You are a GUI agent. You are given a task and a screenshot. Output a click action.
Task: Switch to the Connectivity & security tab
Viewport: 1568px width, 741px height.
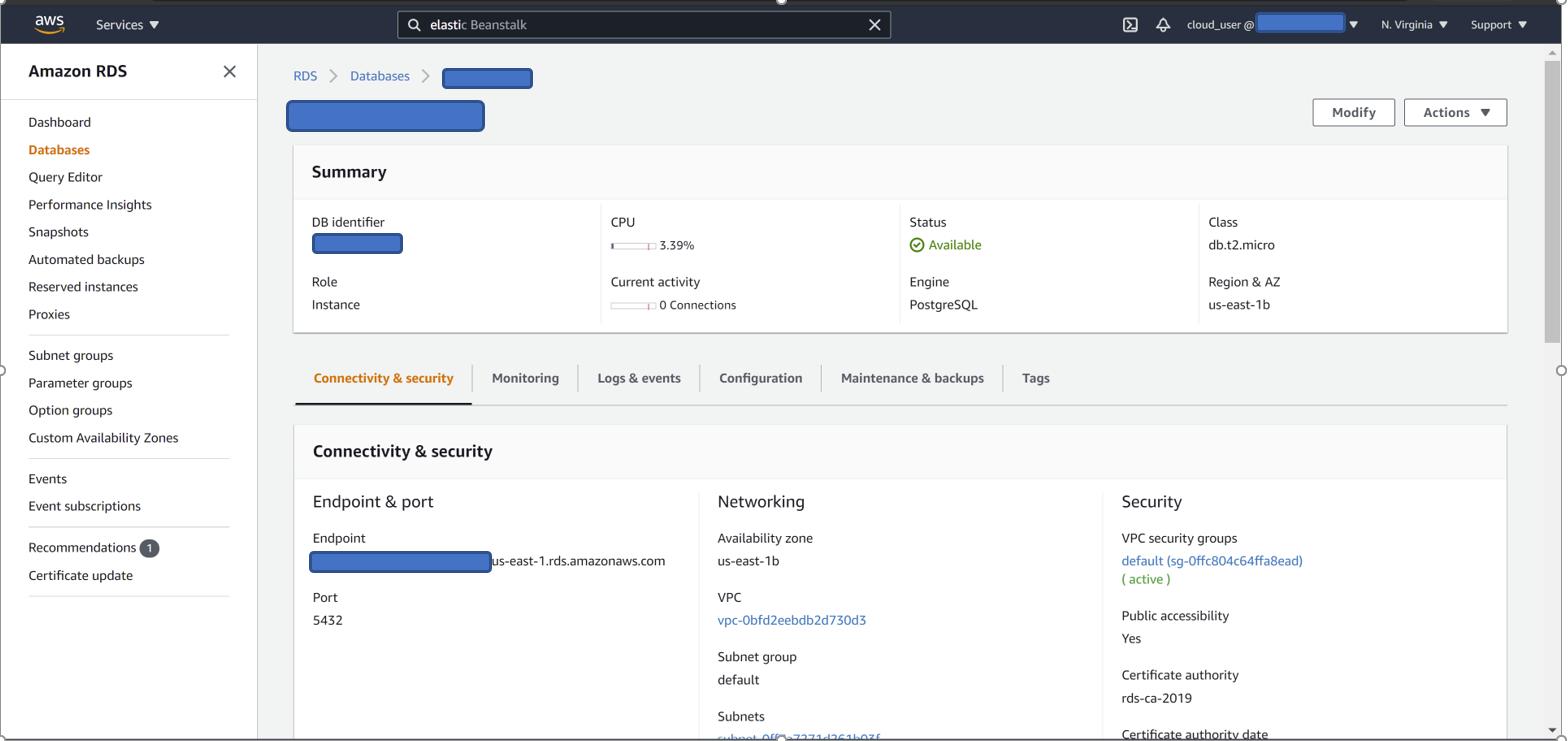click(383, 379)
